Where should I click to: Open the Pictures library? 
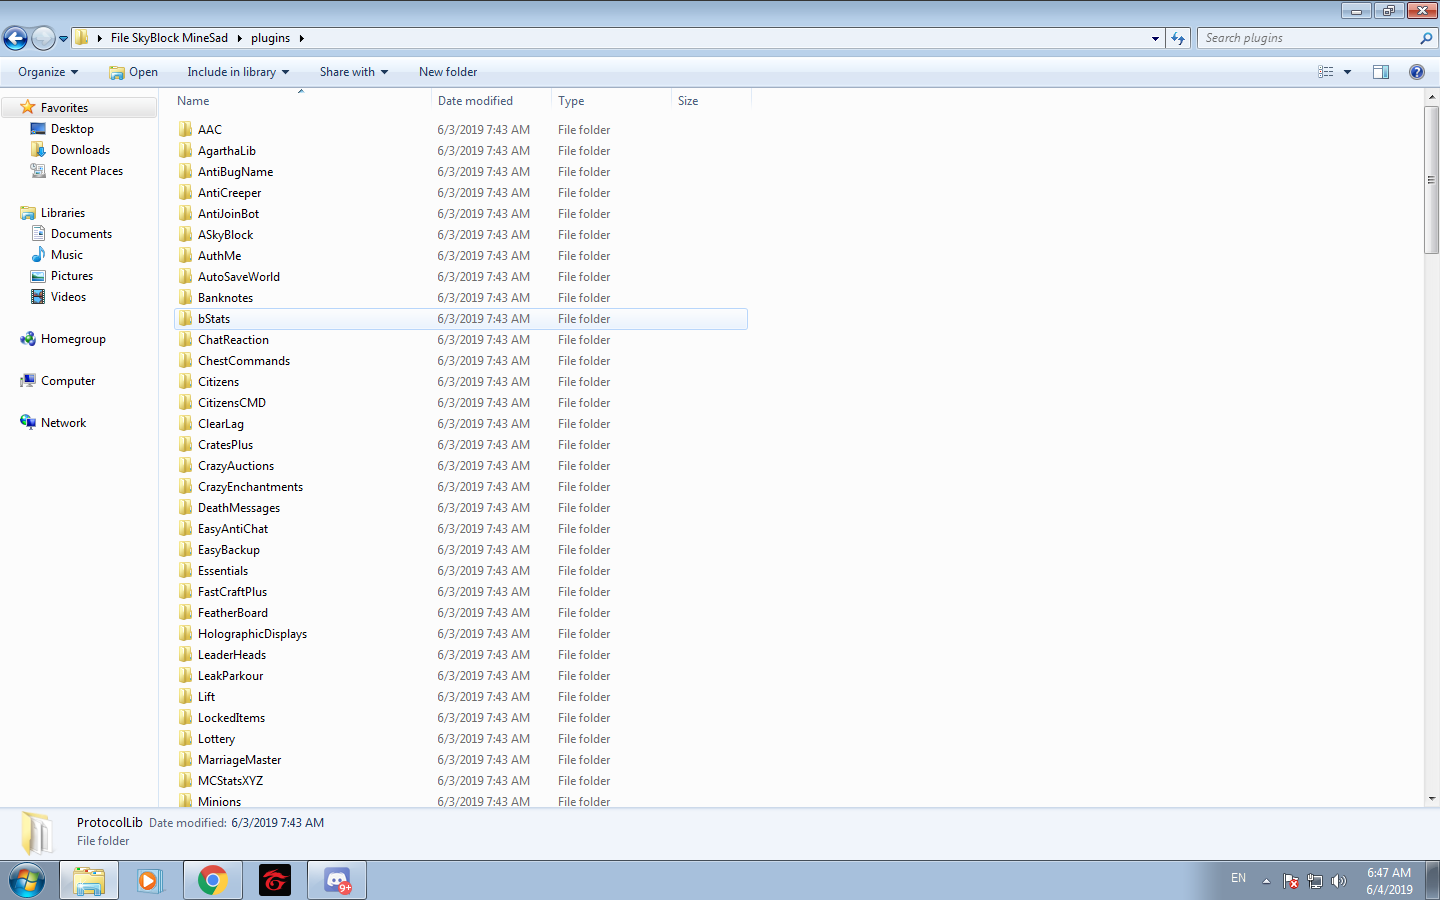coord(72,276)
